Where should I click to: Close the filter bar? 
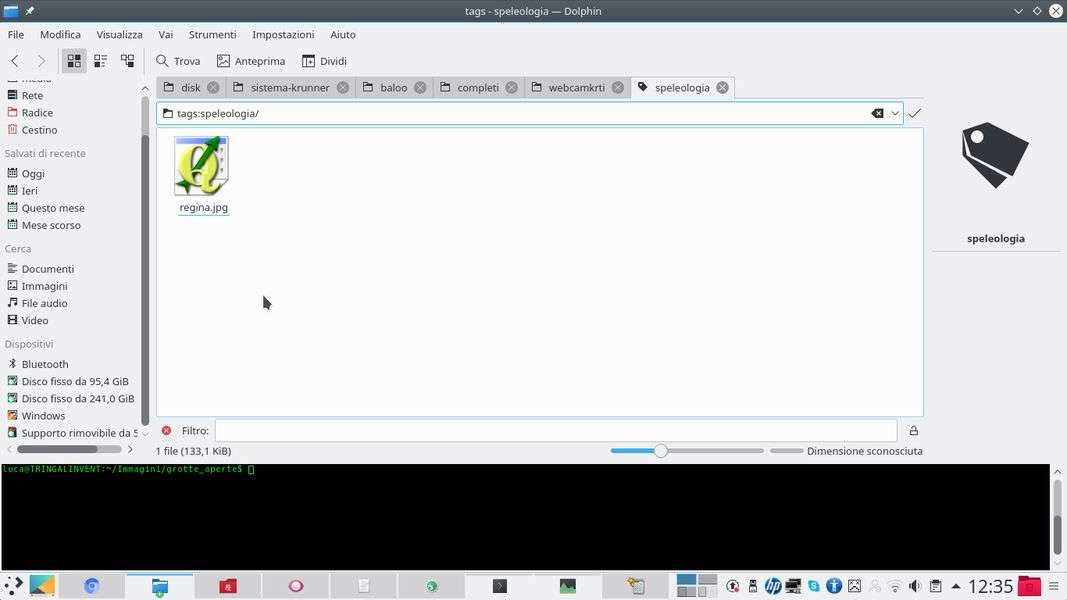click(x=166, y=431)
